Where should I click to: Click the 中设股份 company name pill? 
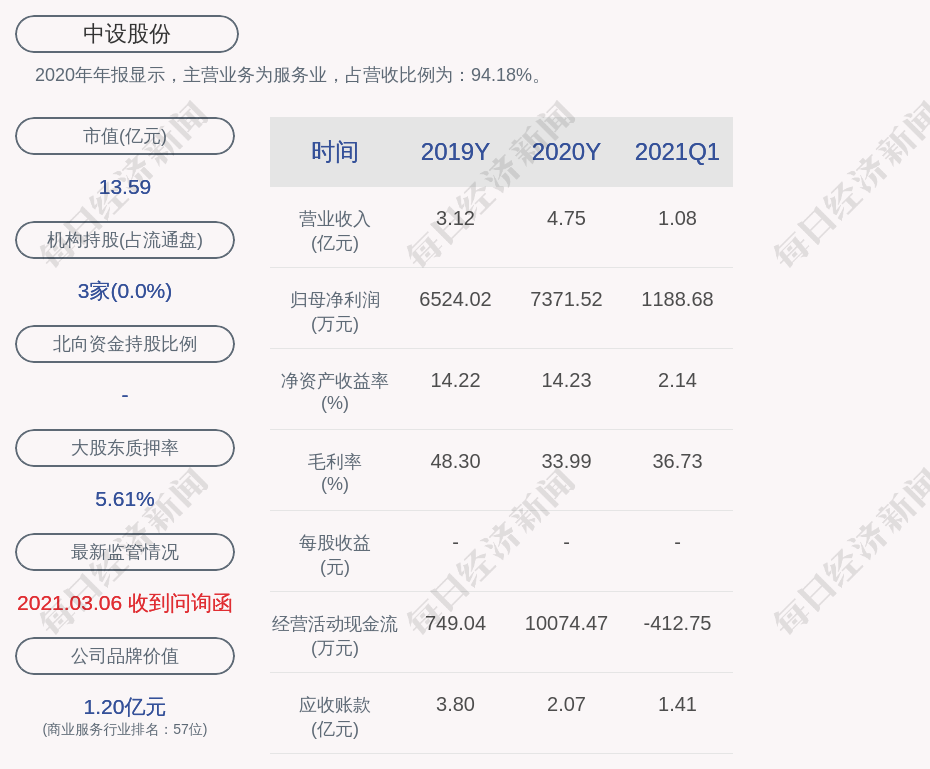[127, 34]
